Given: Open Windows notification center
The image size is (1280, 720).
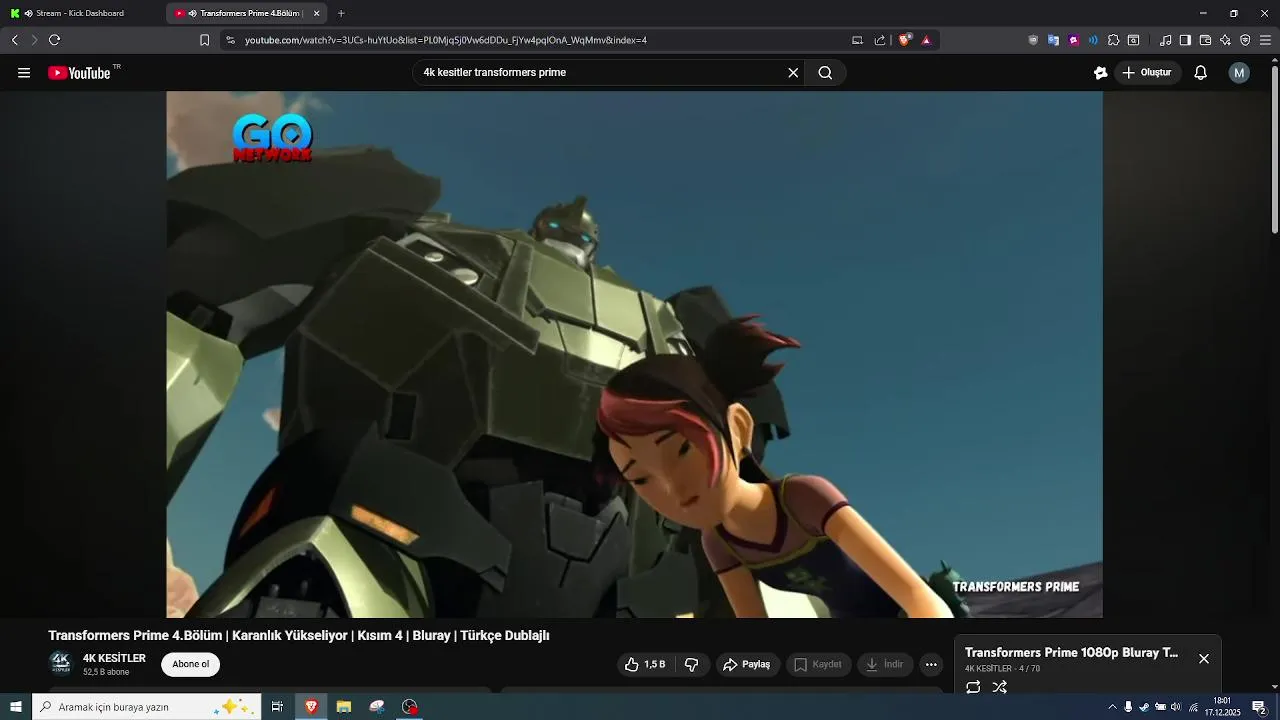Looking at the screenshot, I should point(1259,707).
